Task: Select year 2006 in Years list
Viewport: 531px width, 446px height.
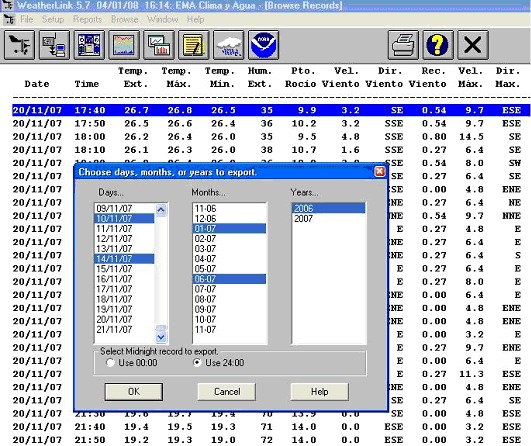Action: click(328, 208)
